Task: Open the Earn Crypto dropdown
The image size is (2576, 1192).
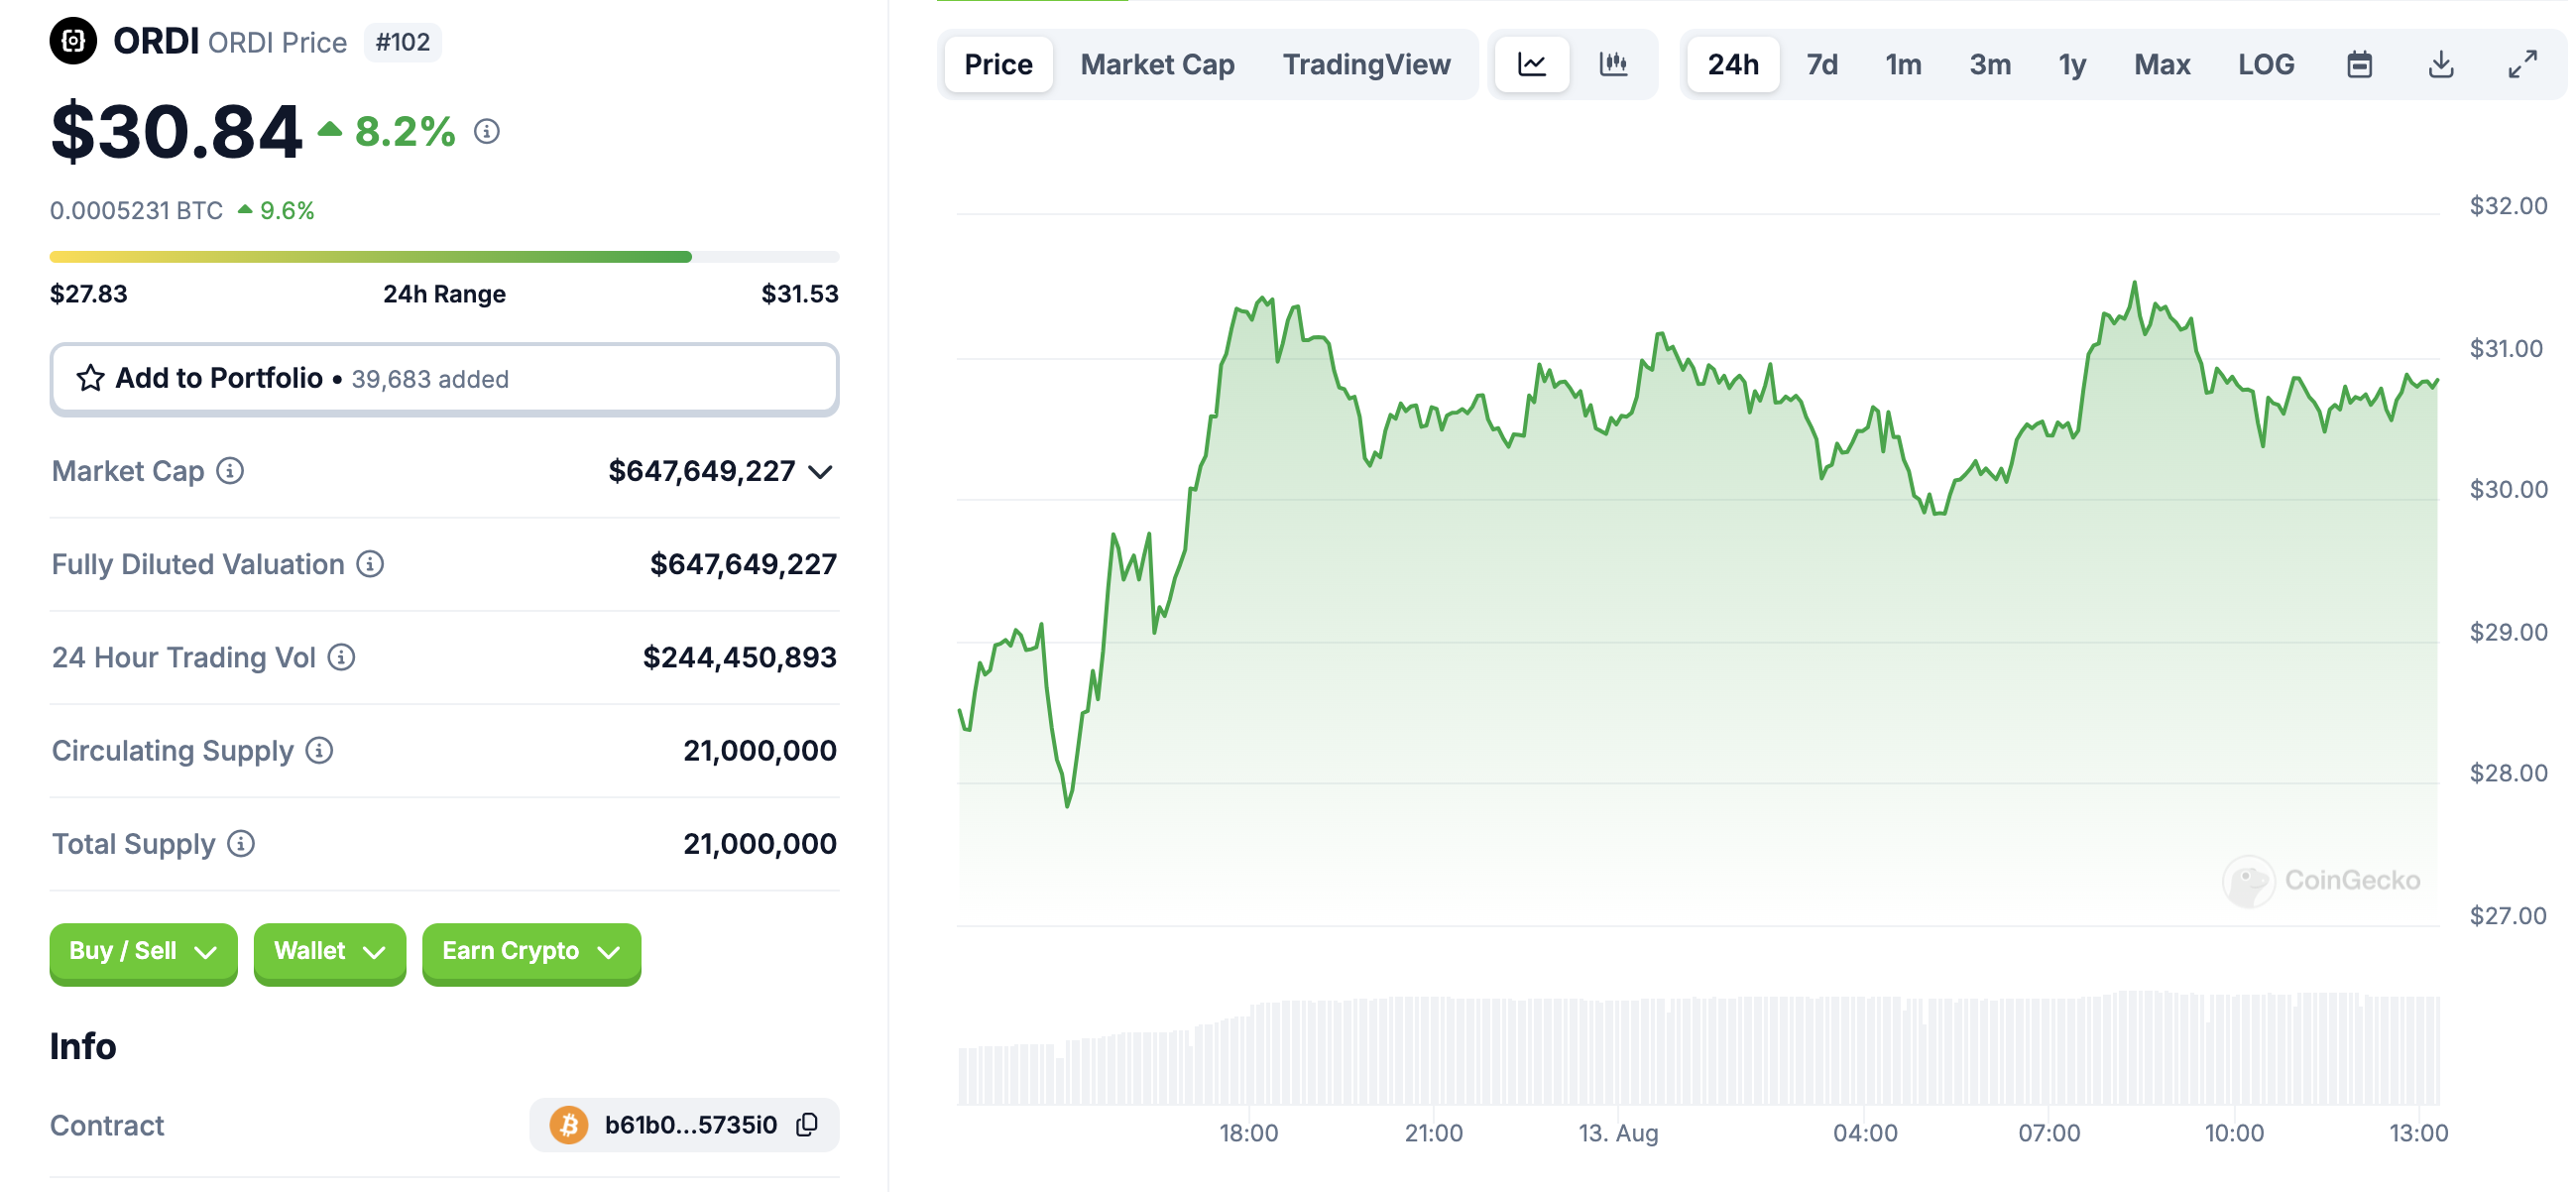Action: (x=531, y=951)
